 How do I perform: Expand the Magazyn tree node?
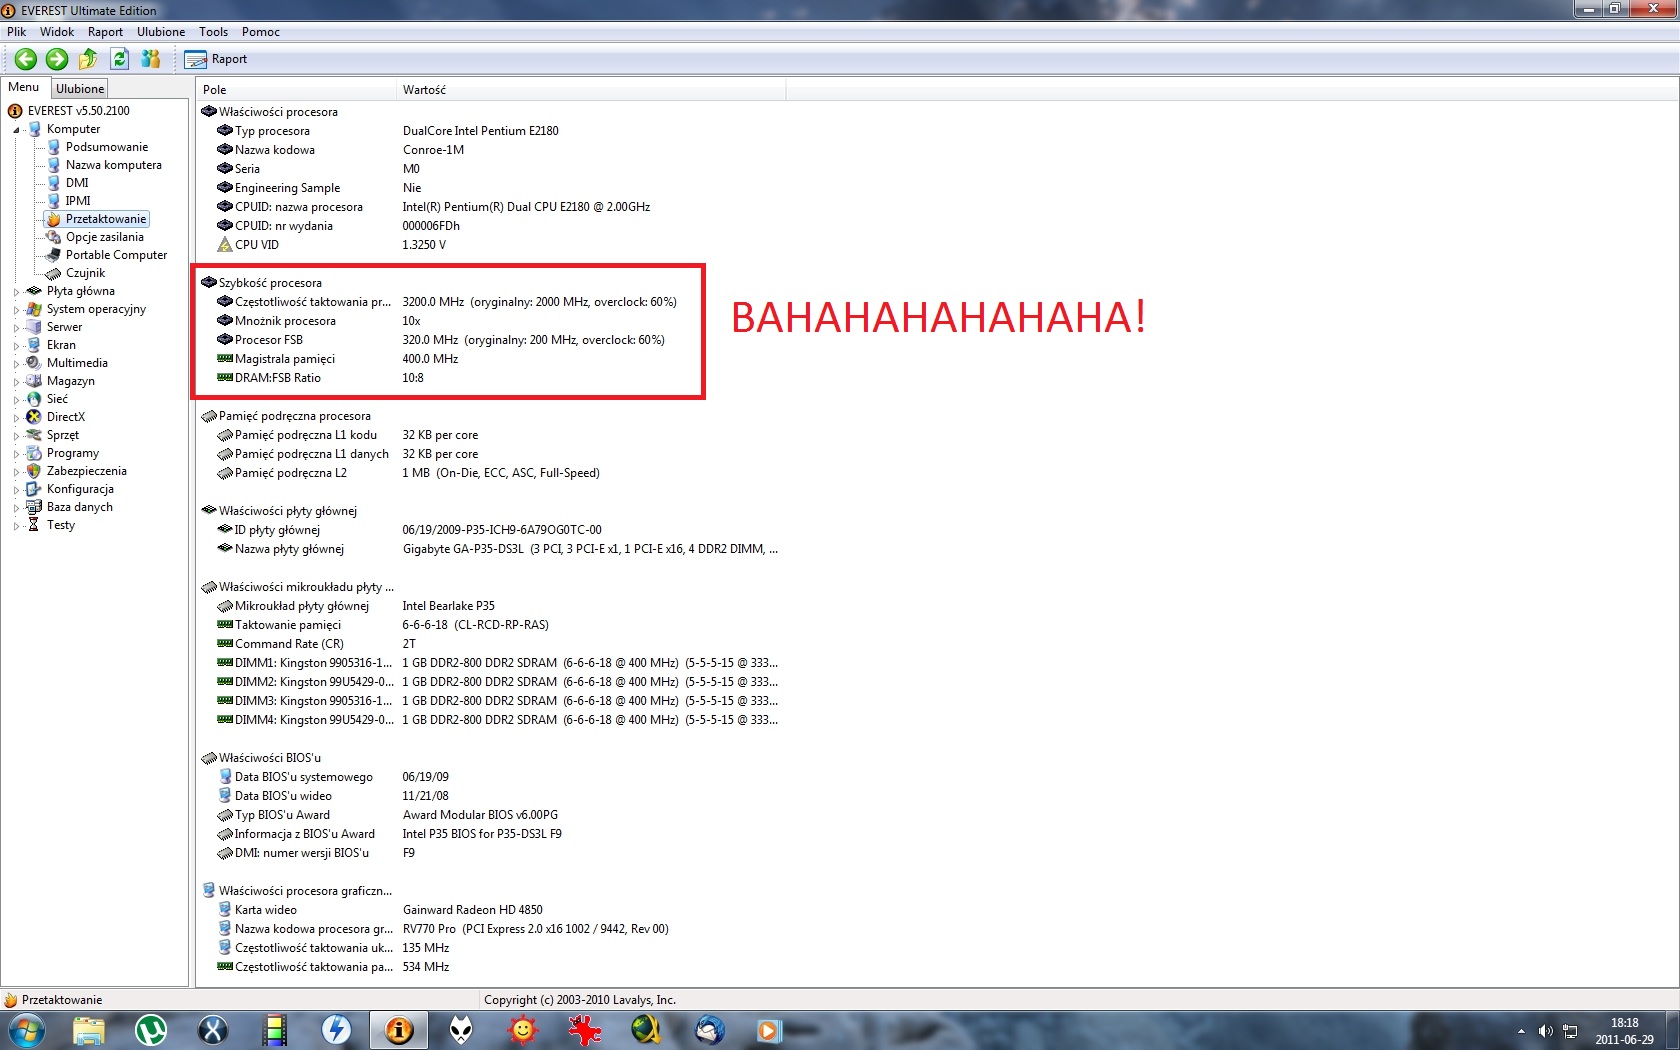tap(16, 382)
